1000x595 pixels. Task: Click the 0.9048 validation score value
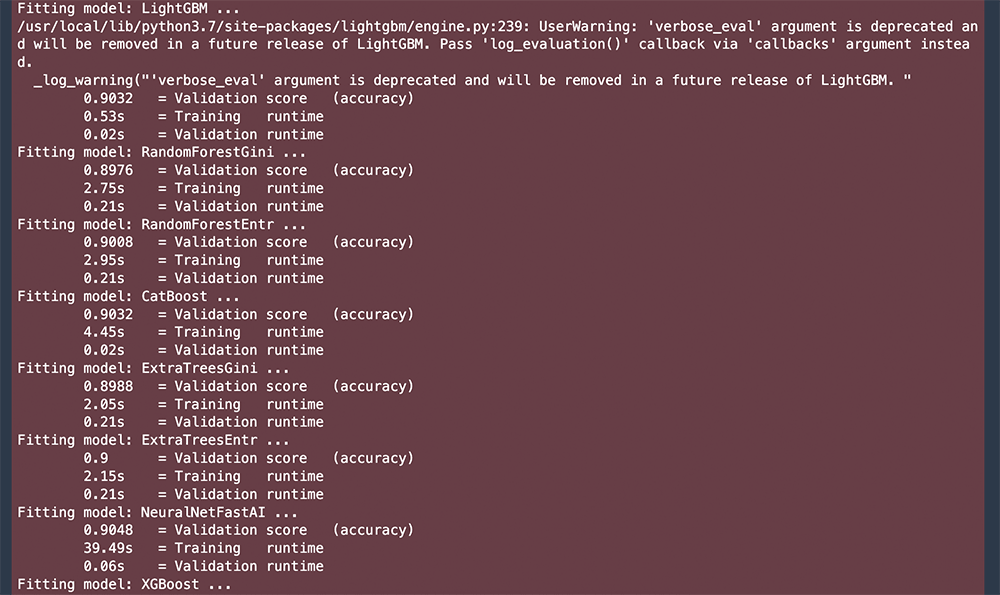pyautogui.click(x=108, y=530)
